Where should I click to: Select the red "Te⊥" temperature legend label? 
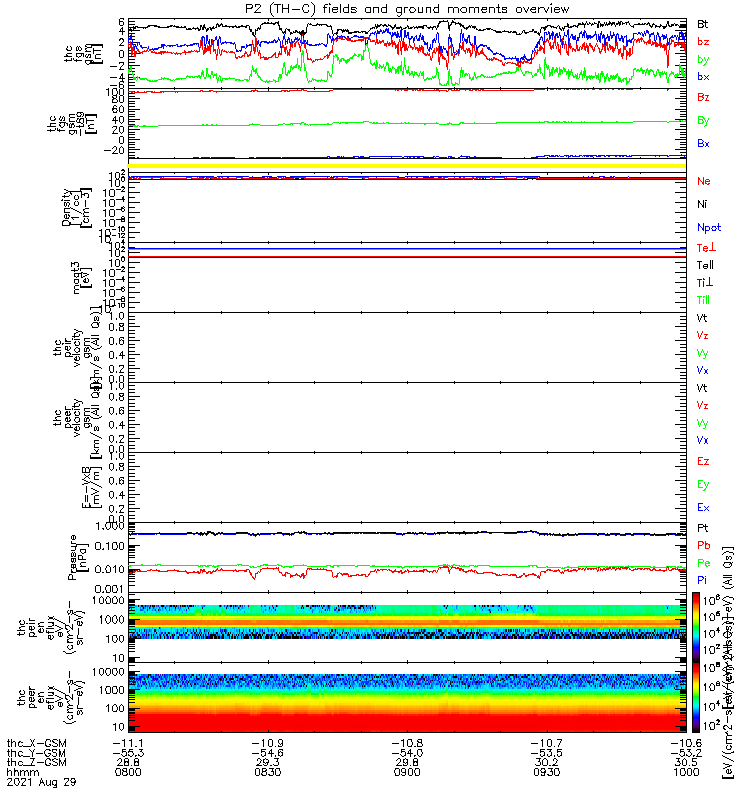(707, 247)
